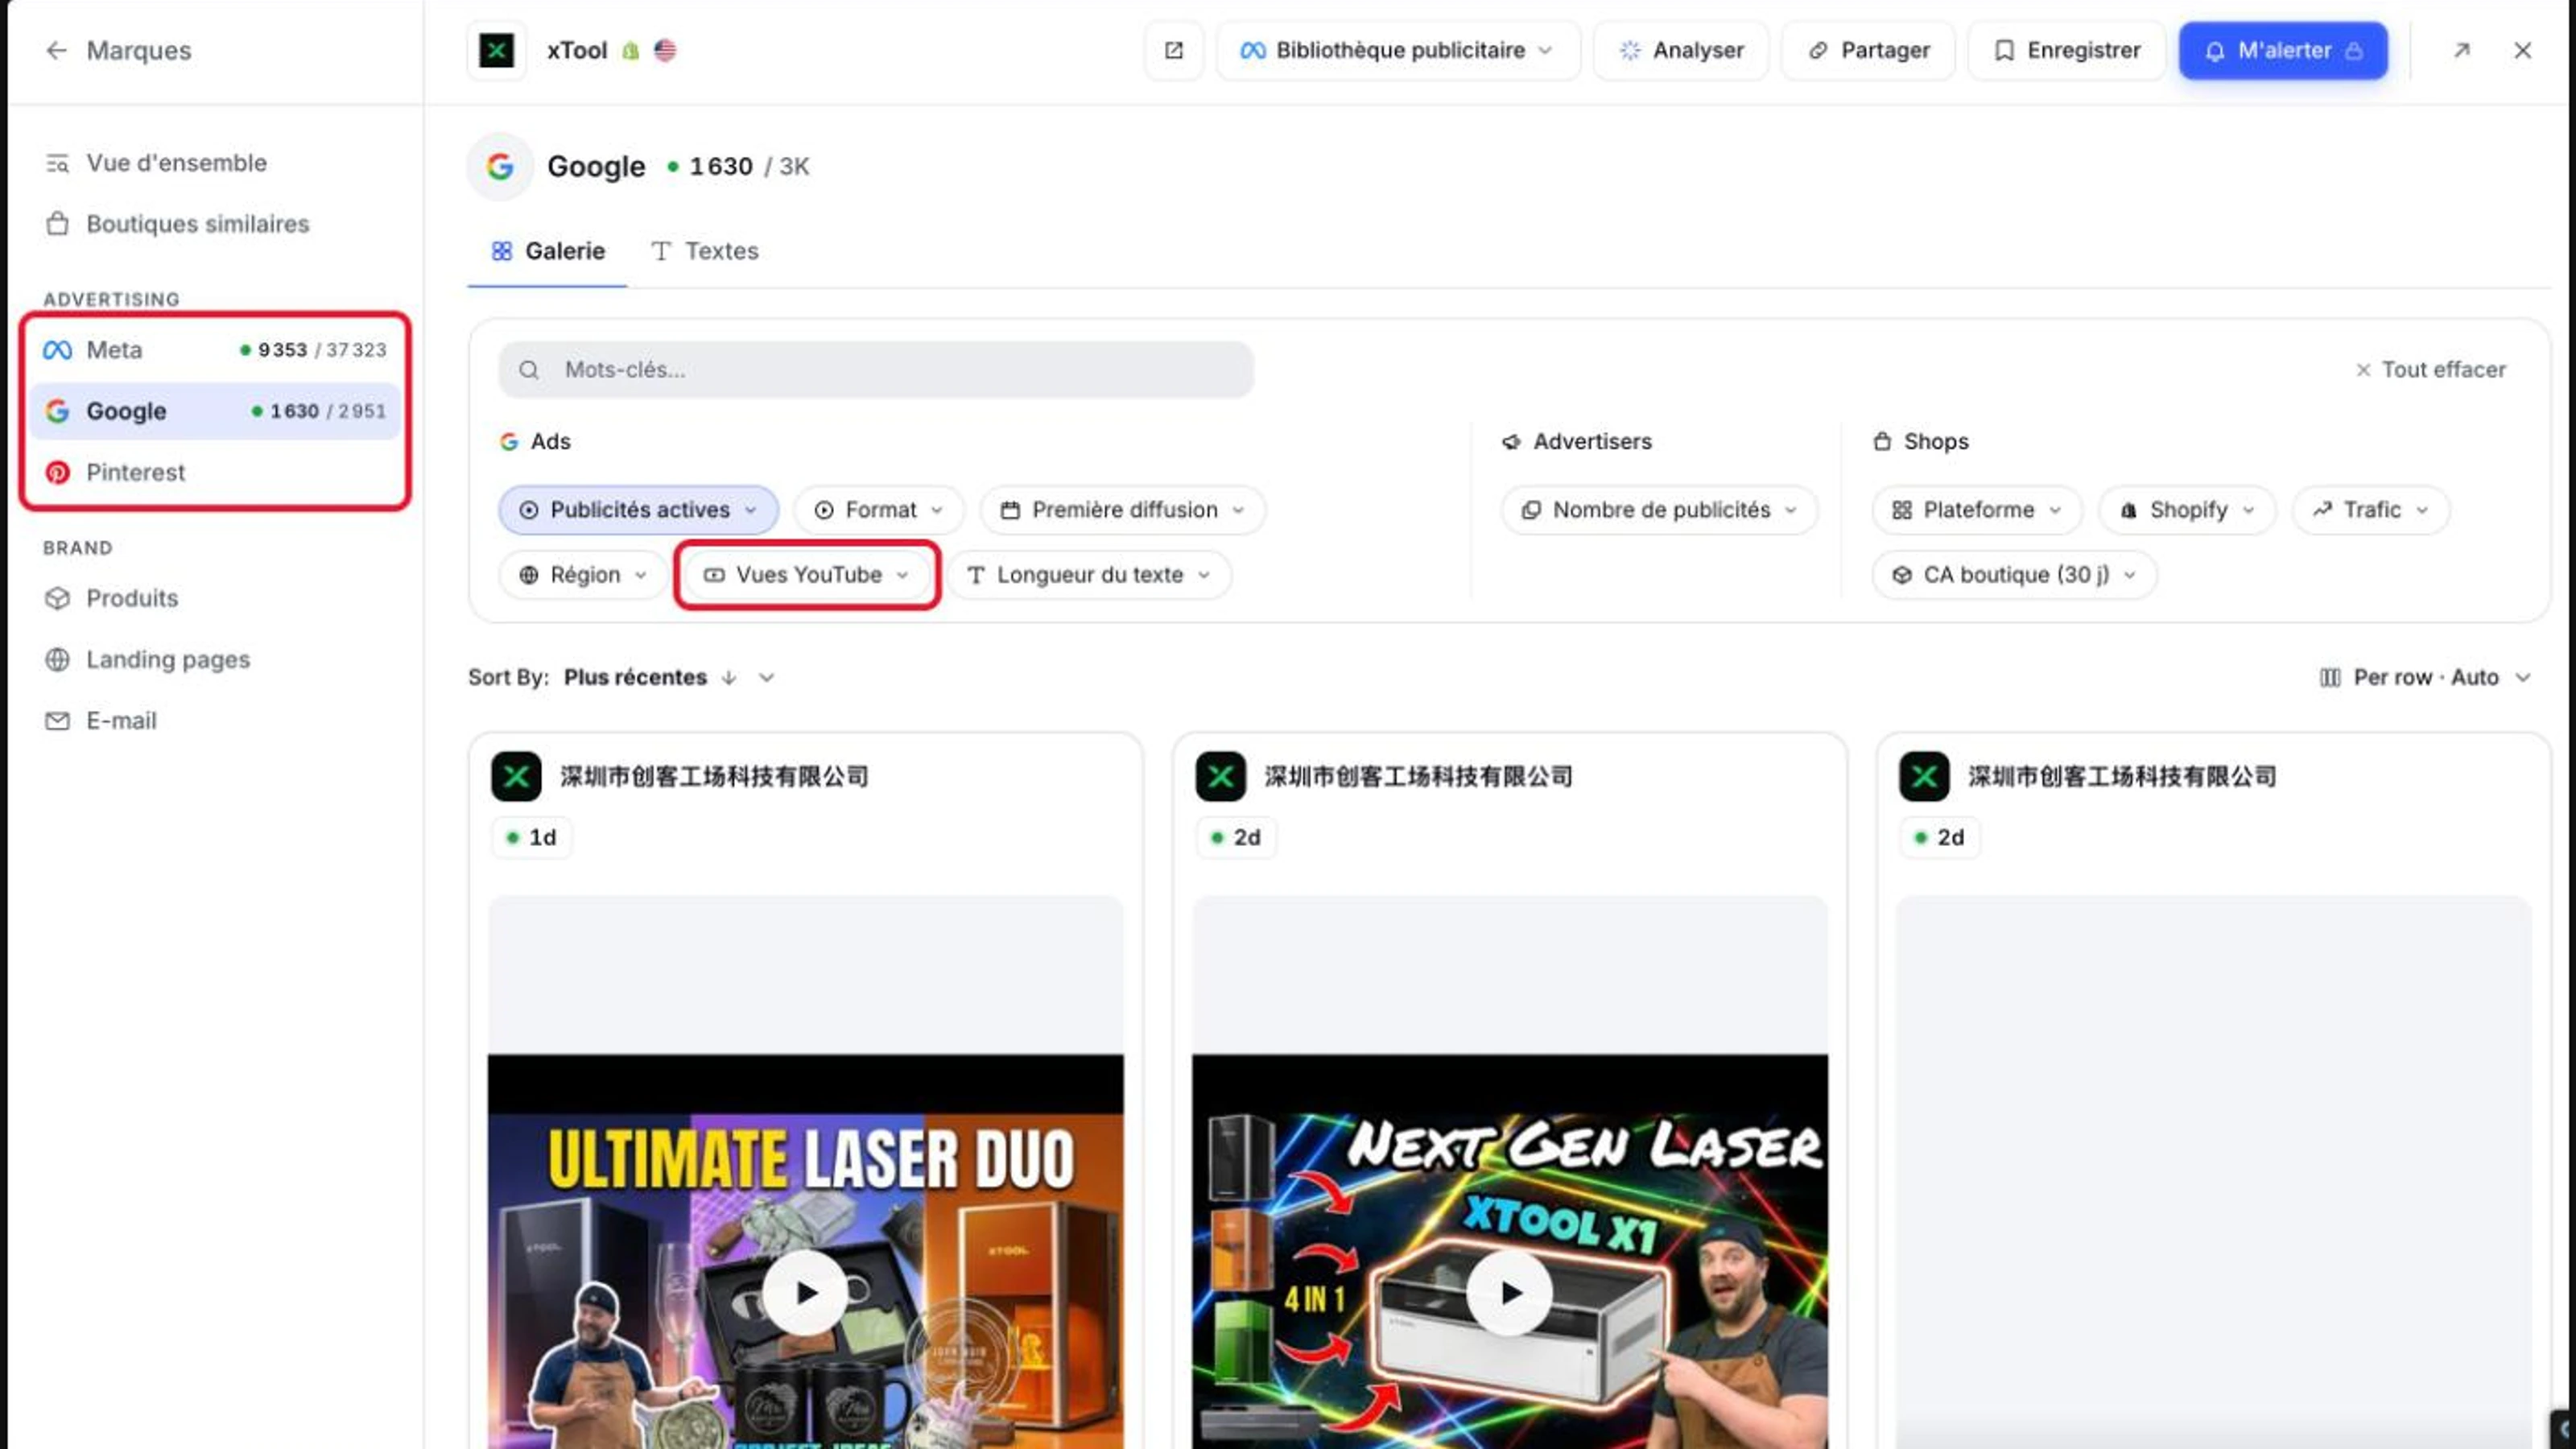Select Meta advertising entry
The image size is (2576, 1449).
[x=214, y=350]
